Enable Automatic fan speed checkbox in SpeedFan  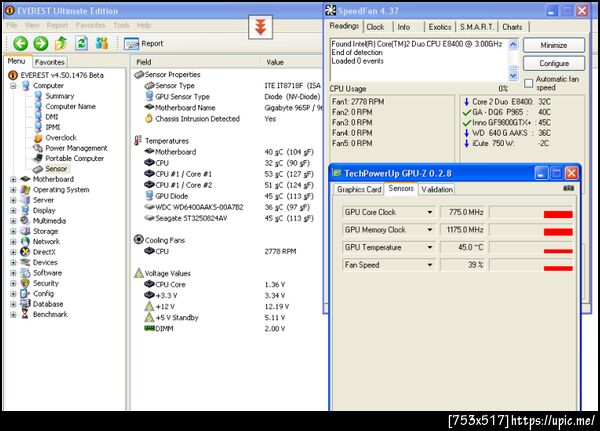528,83
